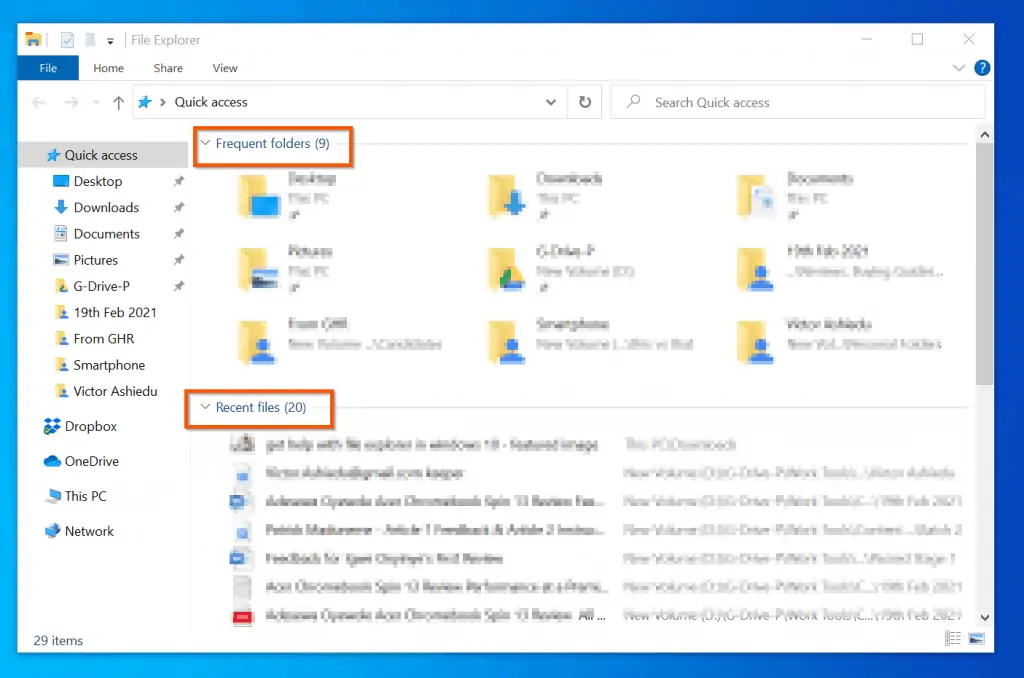Click the Frequent folders (9) heading
Image resolution: width=1024 pixels, height=678 pixels.
point(272,143)
